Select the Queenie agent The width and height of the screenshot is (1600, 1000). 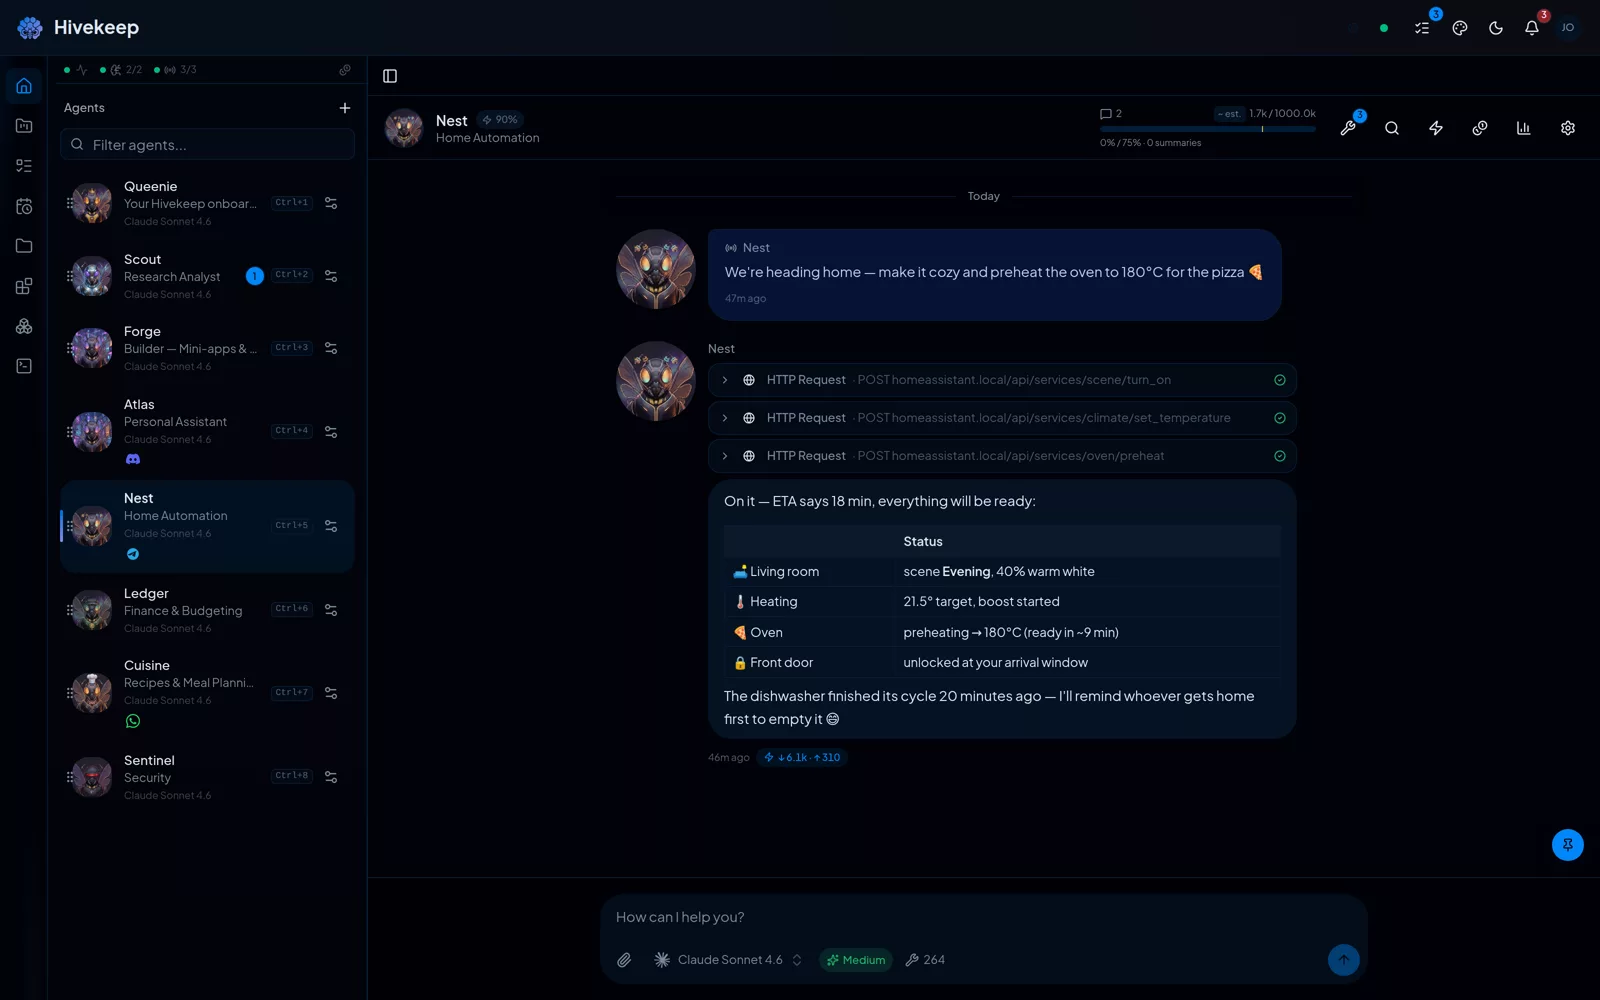[x=207, y=203]
